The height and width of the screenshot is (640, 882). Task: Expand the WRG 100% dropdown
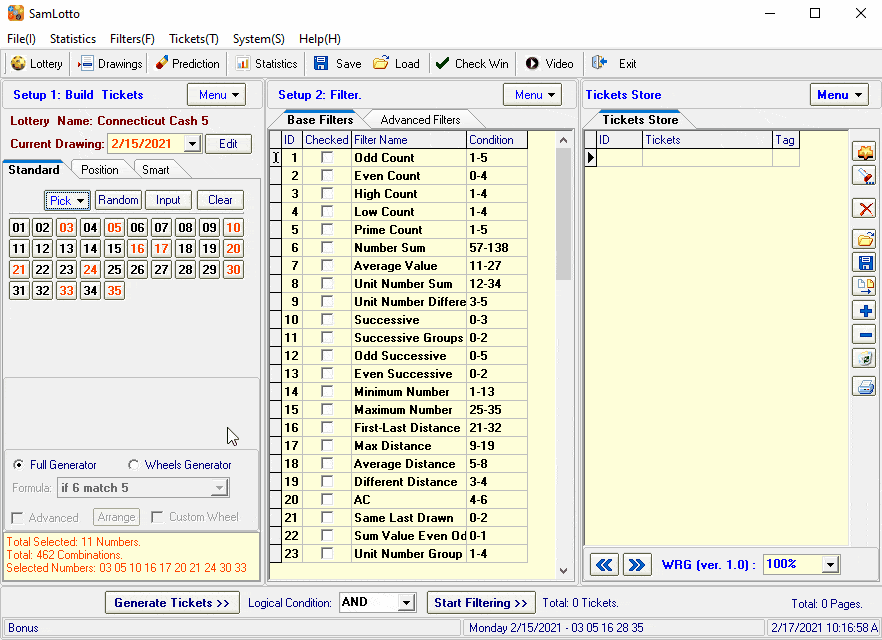(x=831, y=565)
